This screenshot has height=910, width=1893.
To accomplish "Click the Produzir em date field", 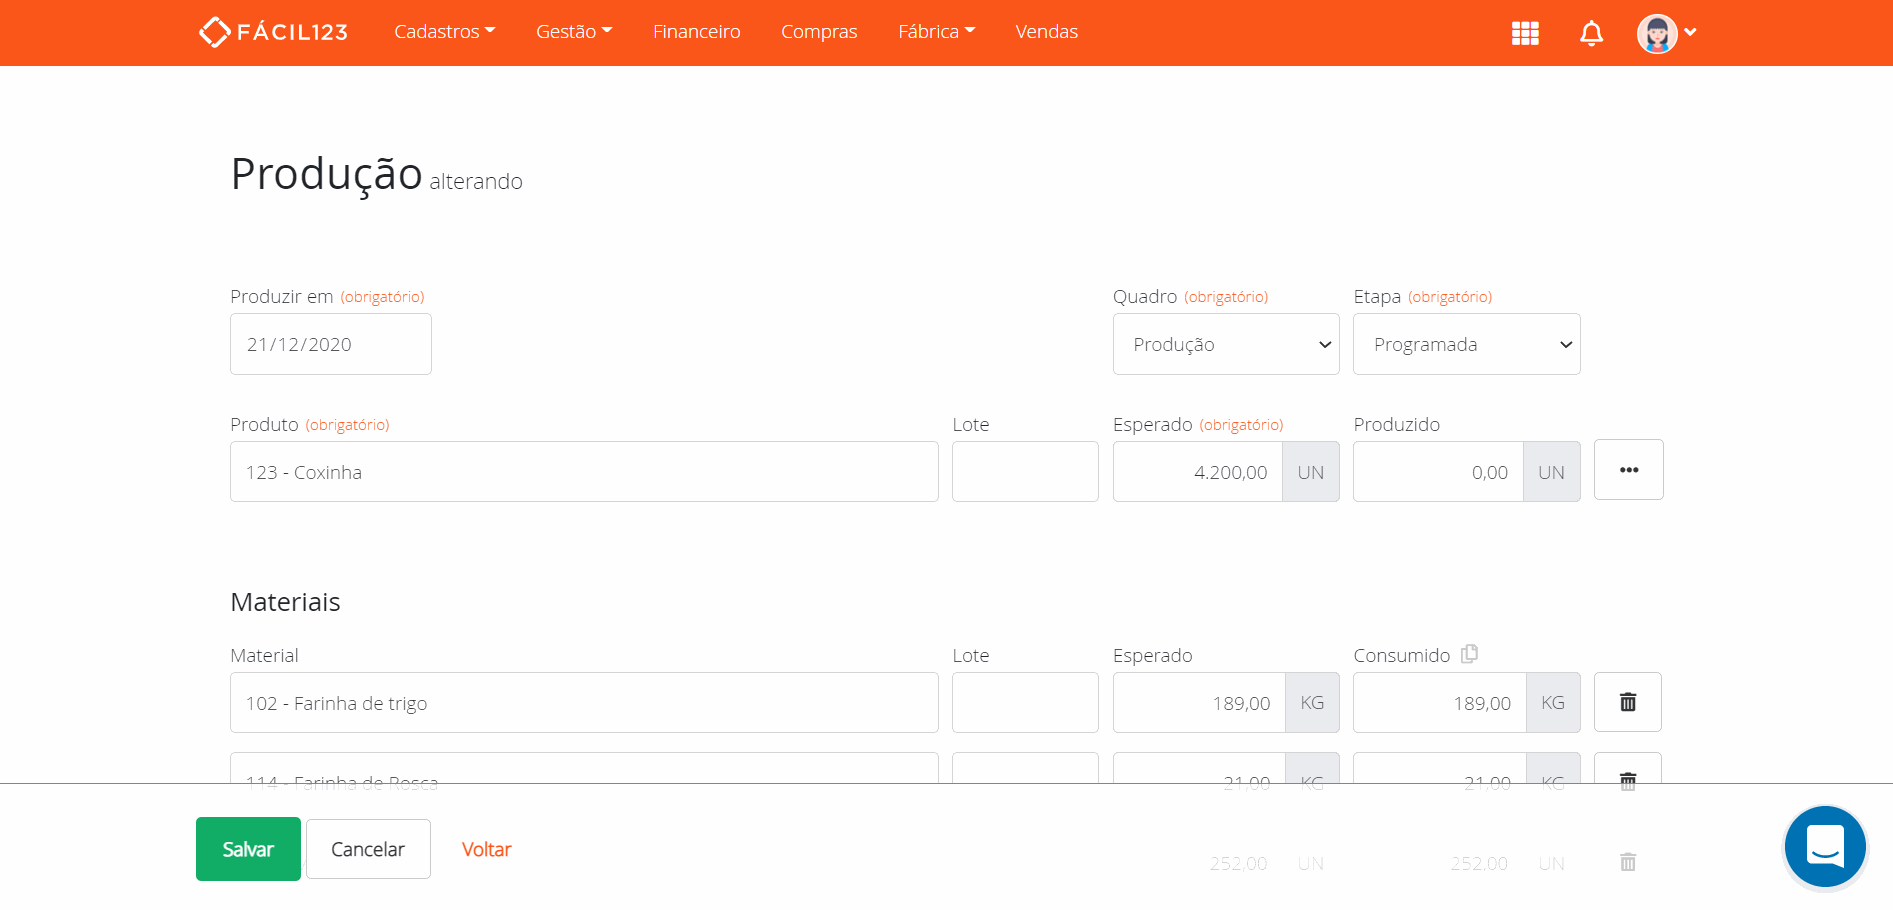I will pyautogui.click(x=330, y=344).
